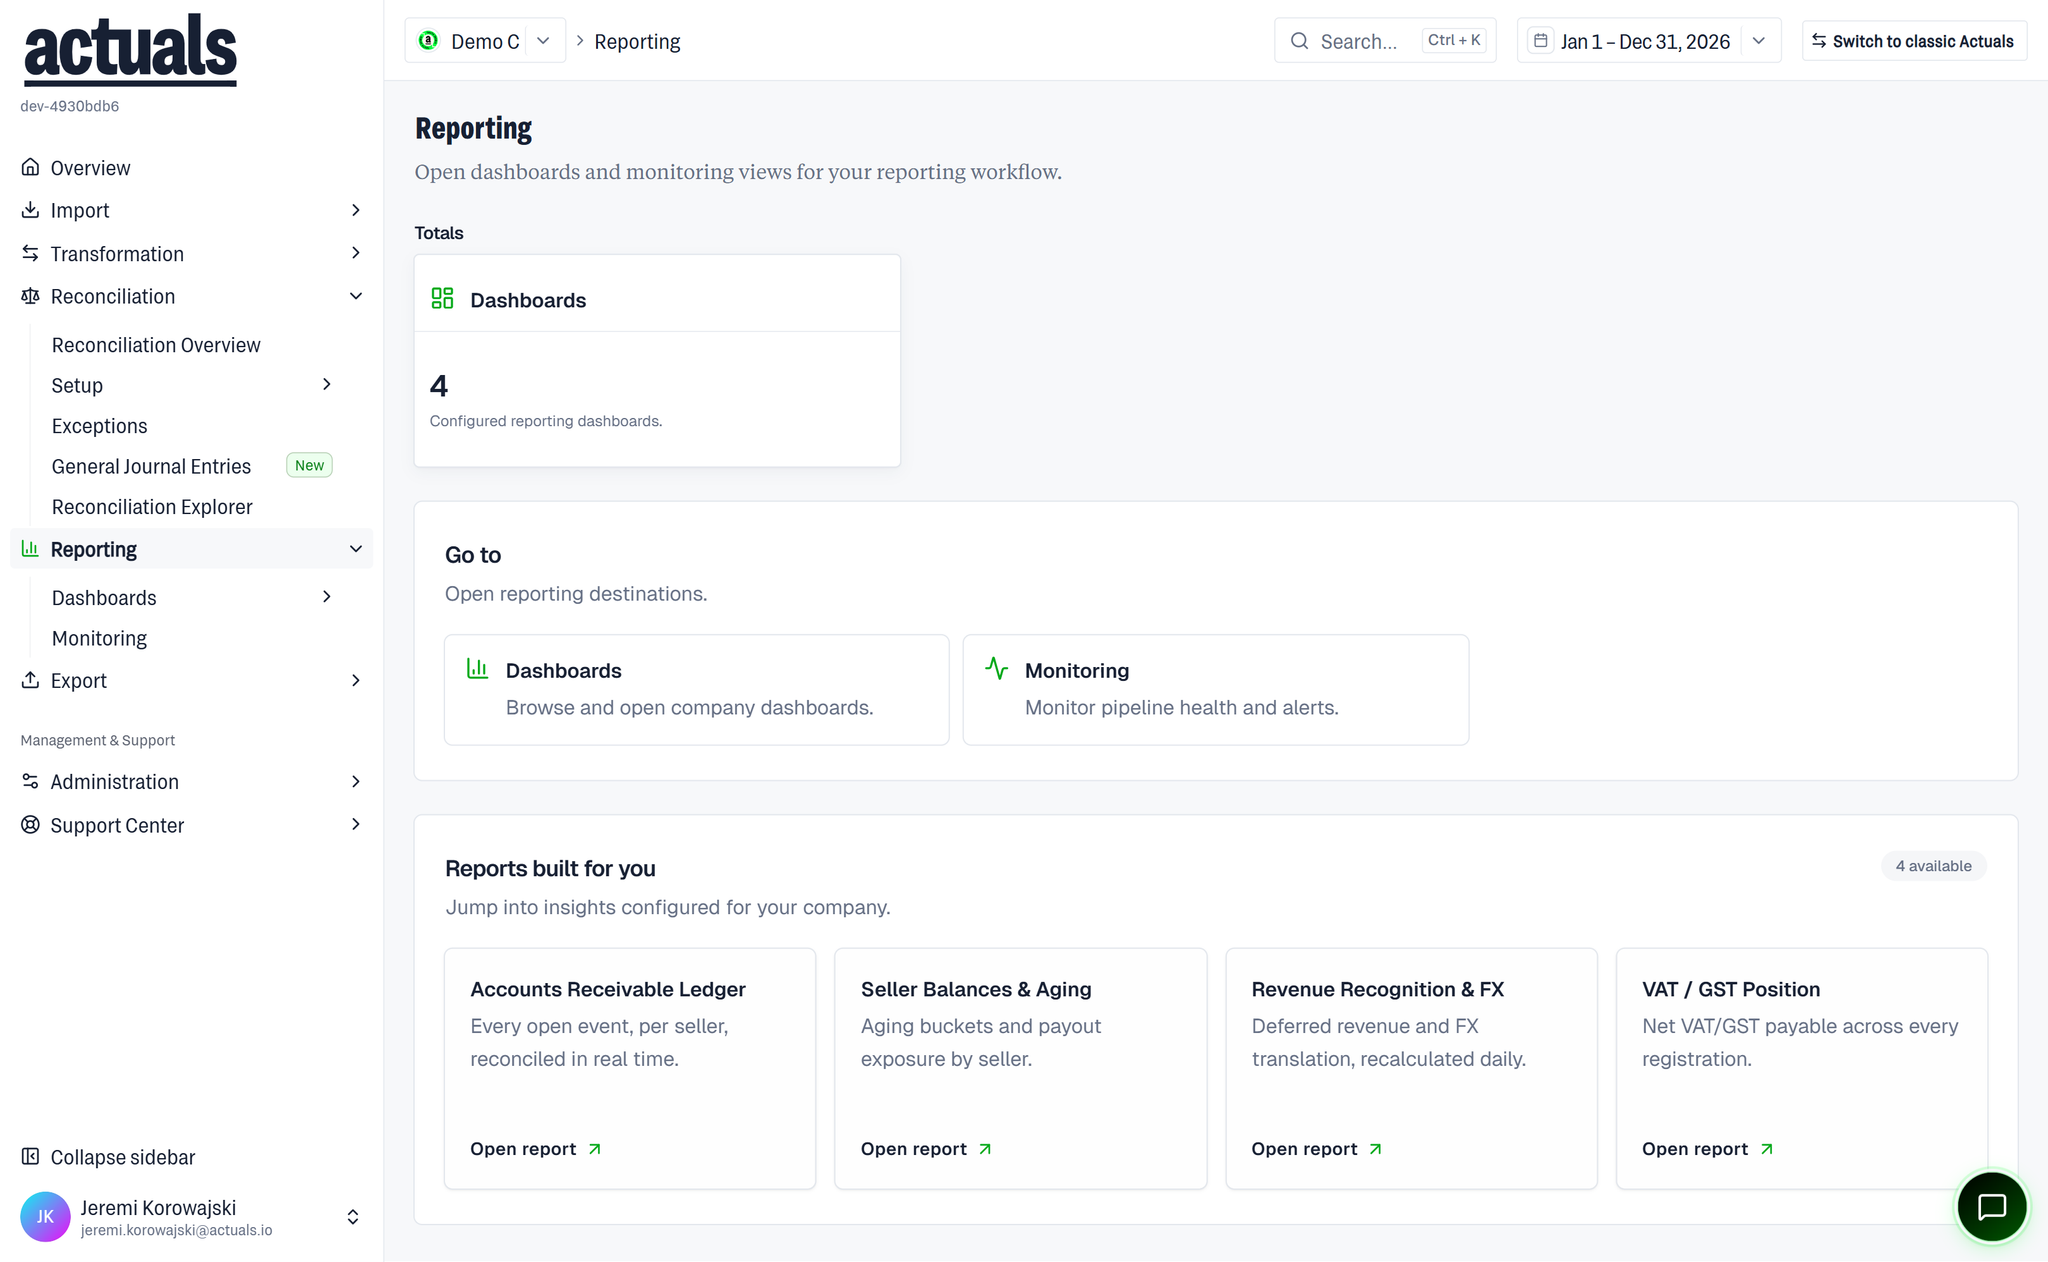The height and width of the screenshot is (1262, 2048).
Task: Open General Journal Entries
Action: 152,466
